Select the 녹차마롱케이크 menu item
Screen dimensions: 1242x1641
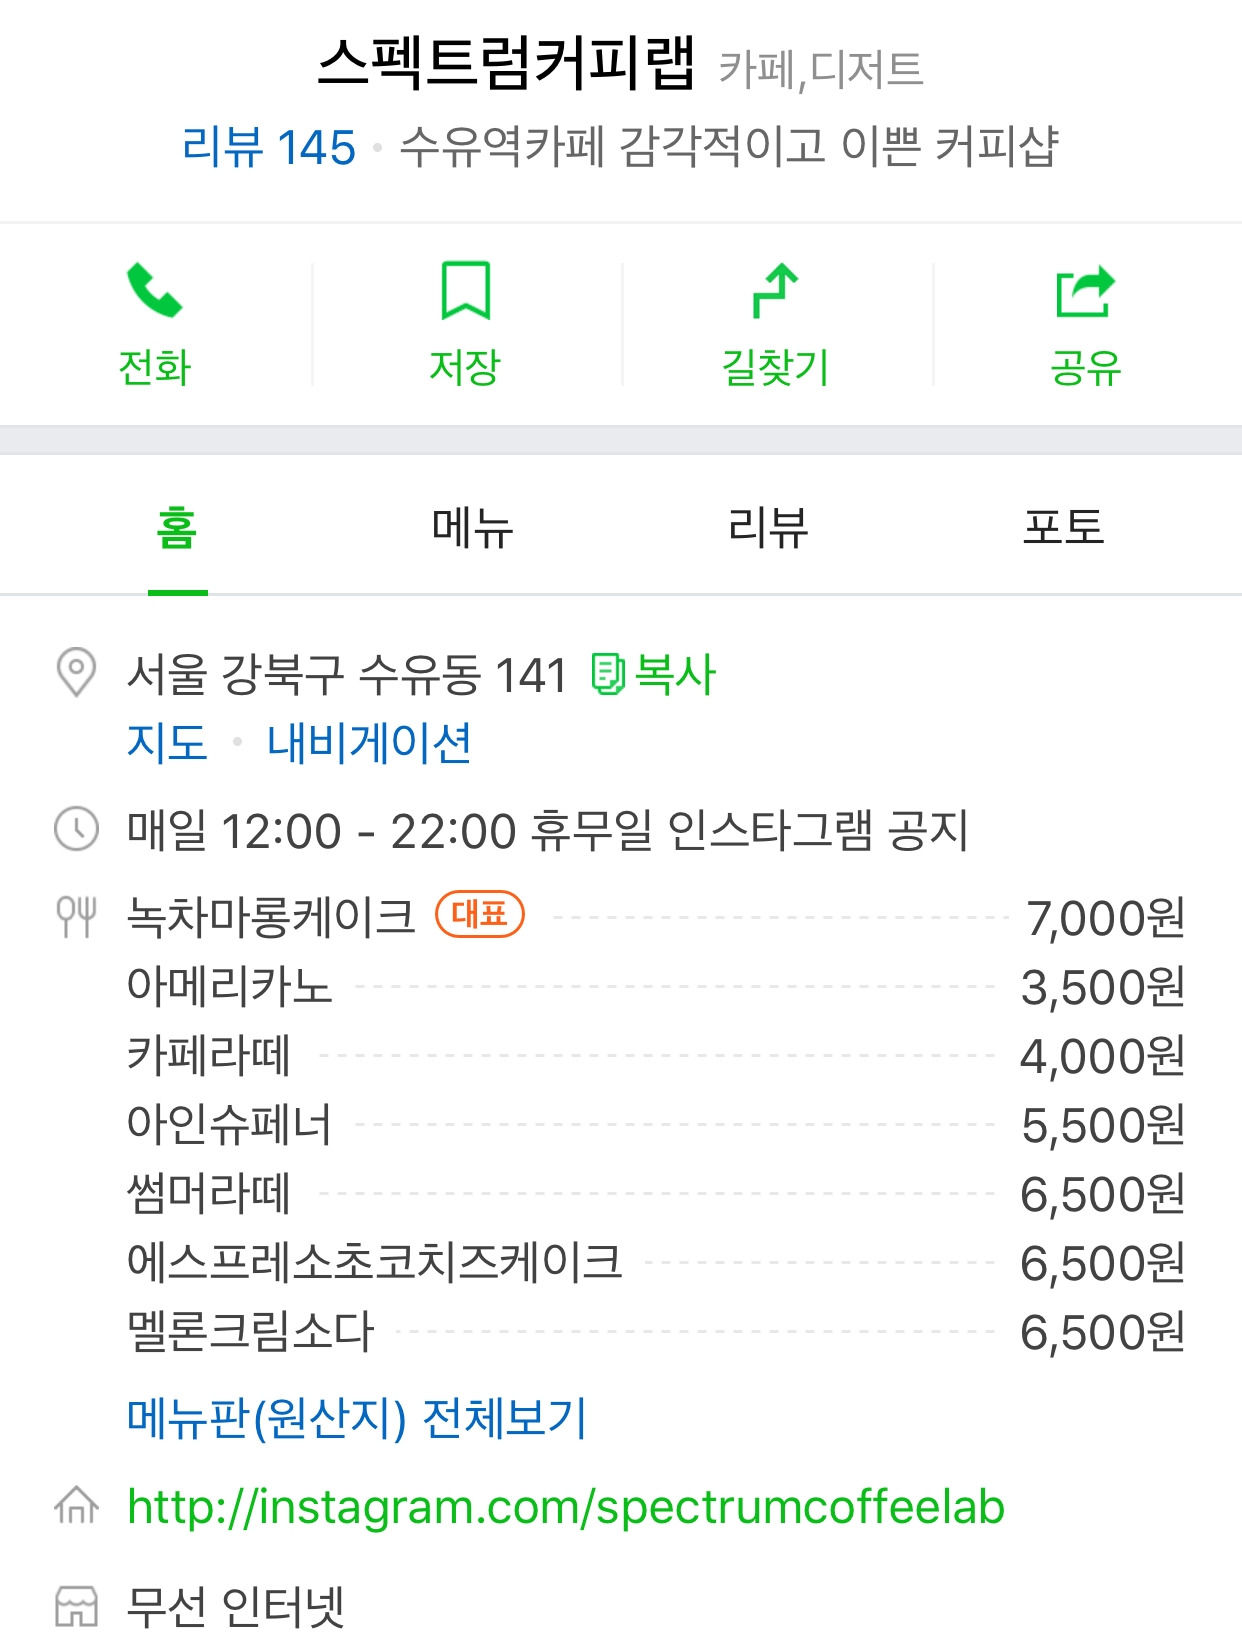[x=655, y=917]
